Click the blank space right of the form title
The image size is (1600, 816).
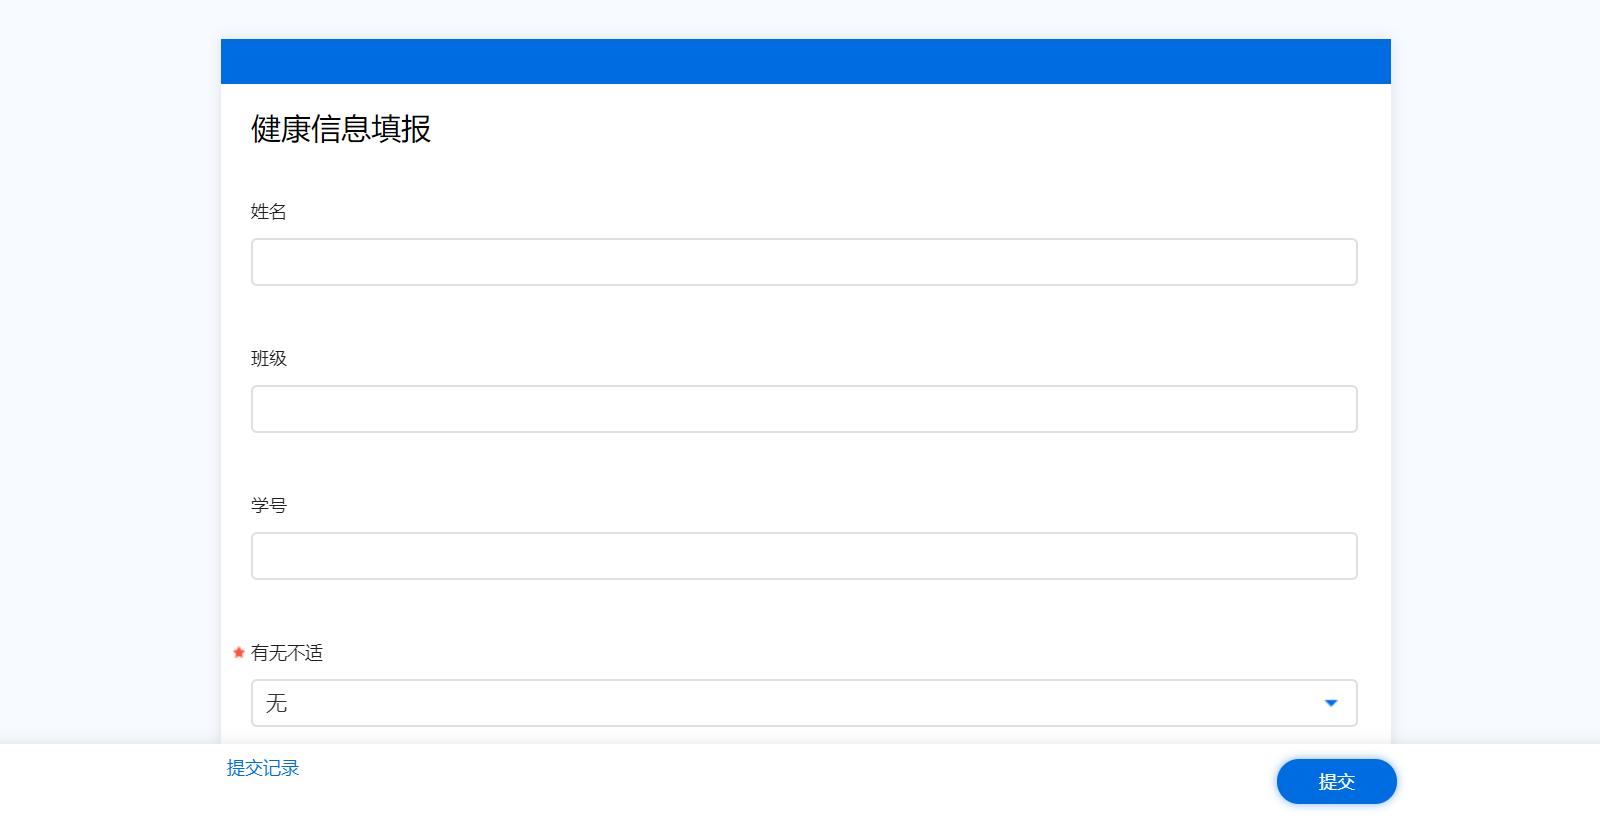coord(900,129)
